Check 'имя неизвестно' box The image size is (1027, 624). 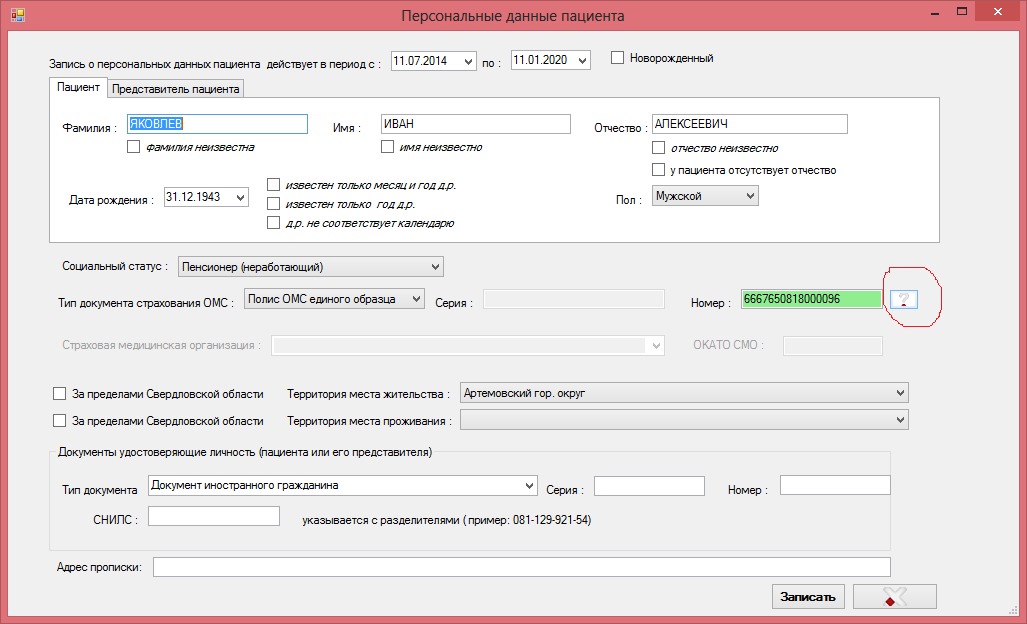(x=387, y=147)
